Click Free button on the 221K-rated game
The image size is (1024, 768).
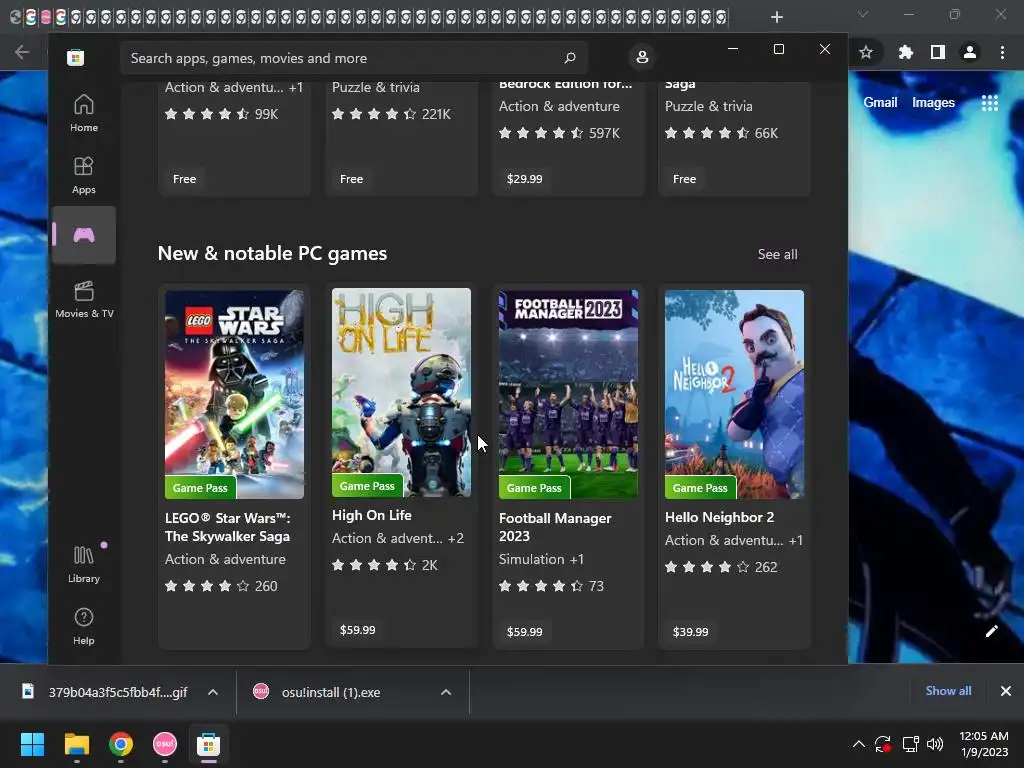click(x=351, y=178)
